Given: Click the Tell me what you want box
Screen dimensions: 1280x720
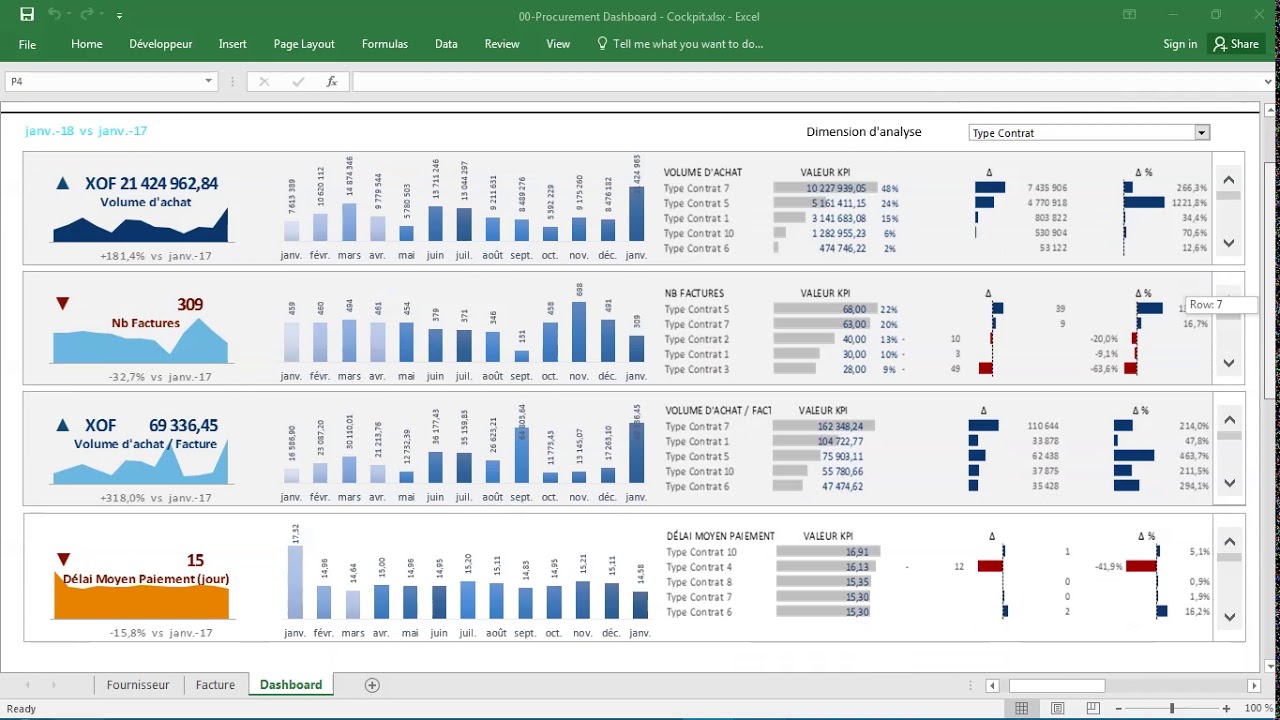Looking at the screenshot, I should 680,44.
